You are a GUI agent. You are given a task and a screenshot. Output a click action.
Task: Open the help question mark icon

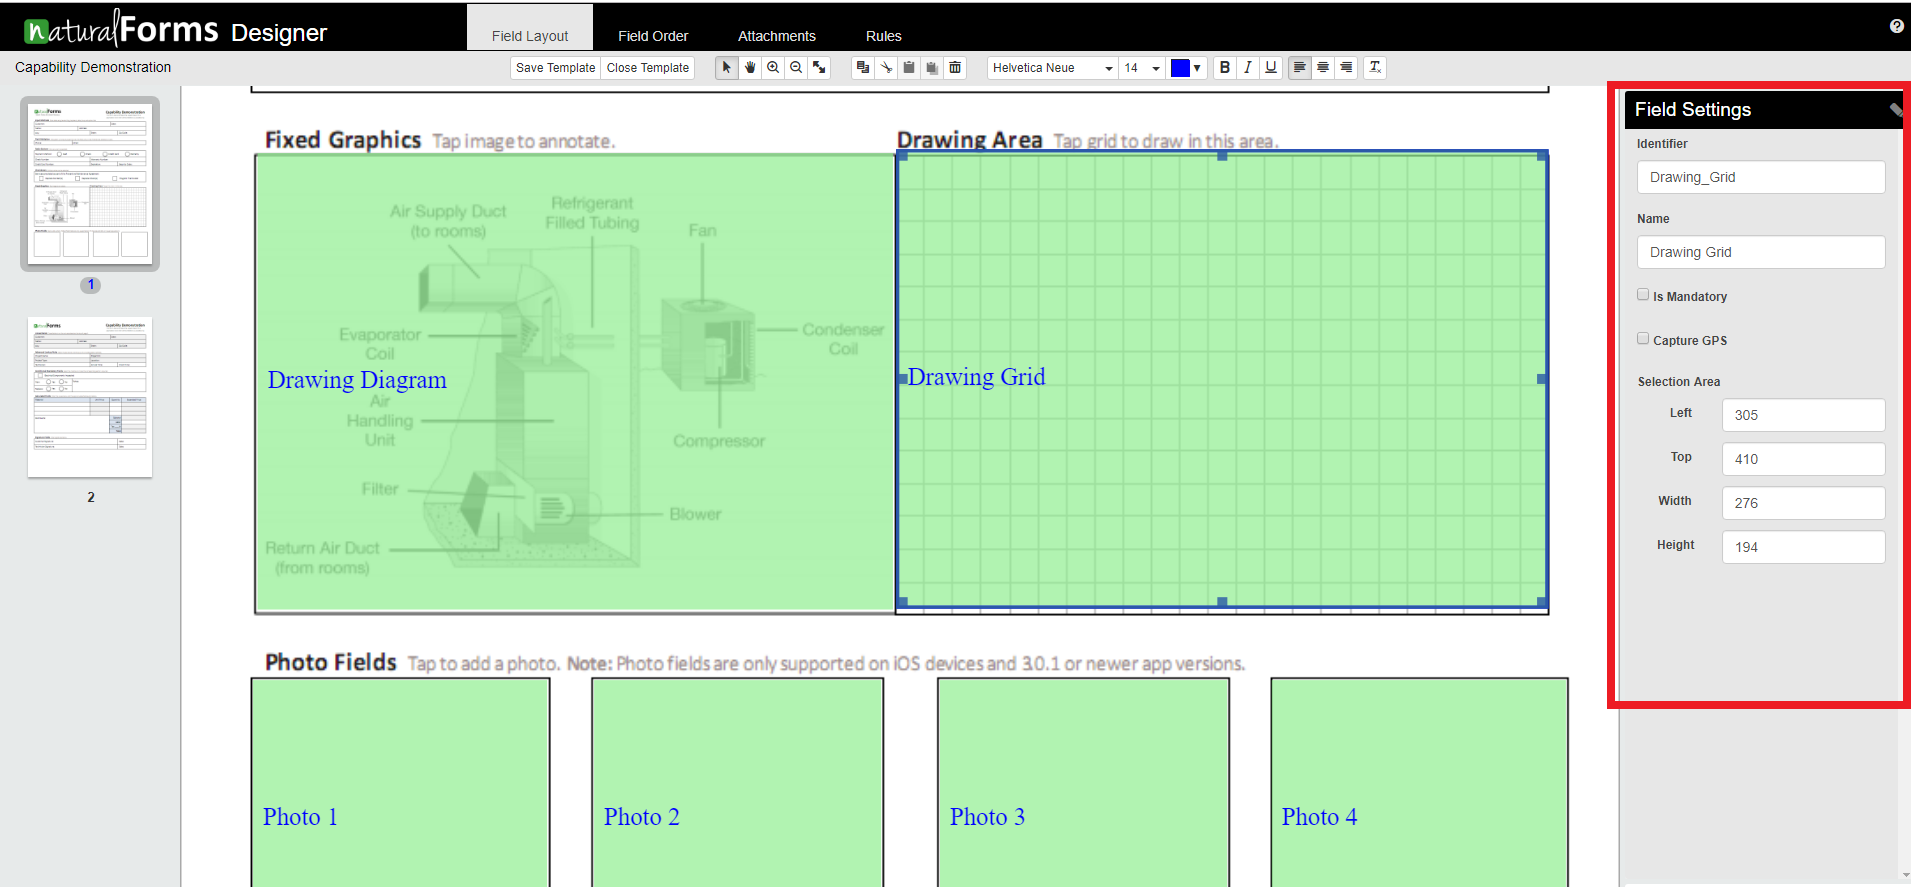[x=1896, y=26]
